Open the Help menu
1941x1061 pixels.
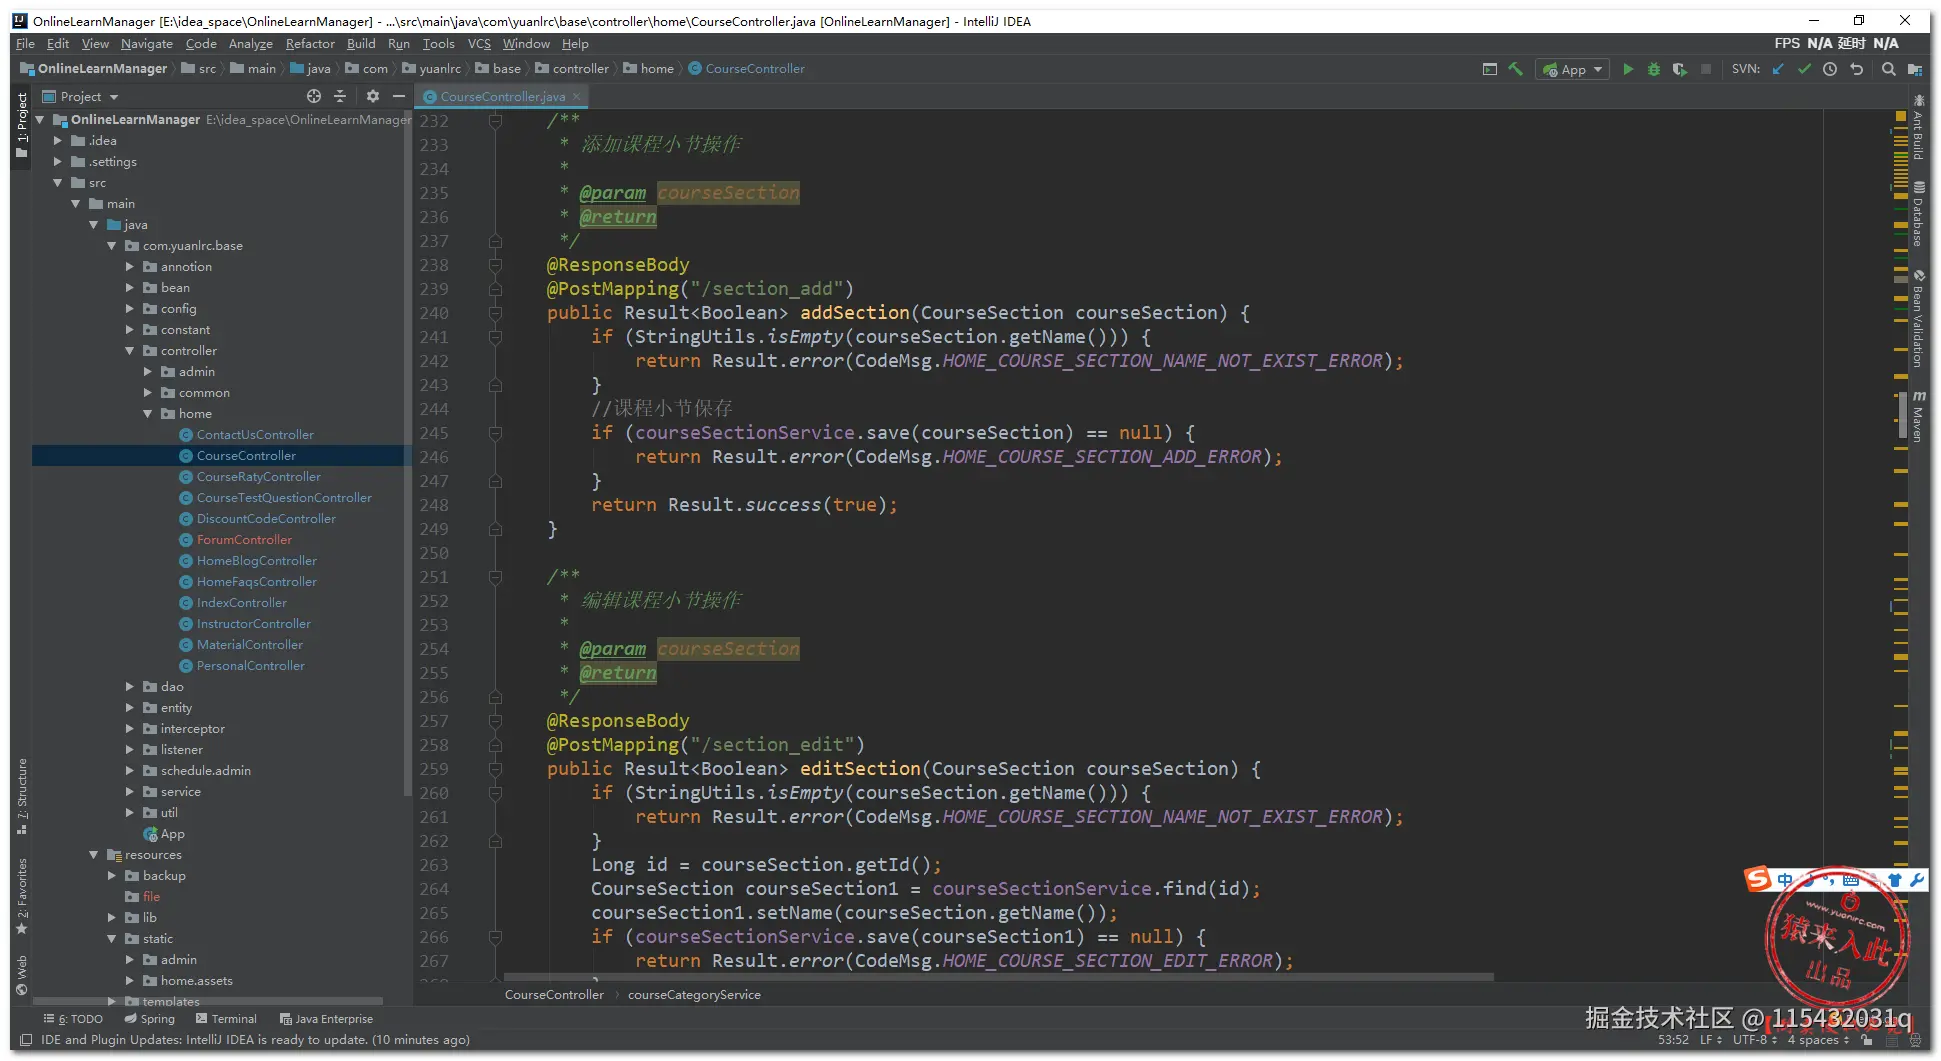575,44
